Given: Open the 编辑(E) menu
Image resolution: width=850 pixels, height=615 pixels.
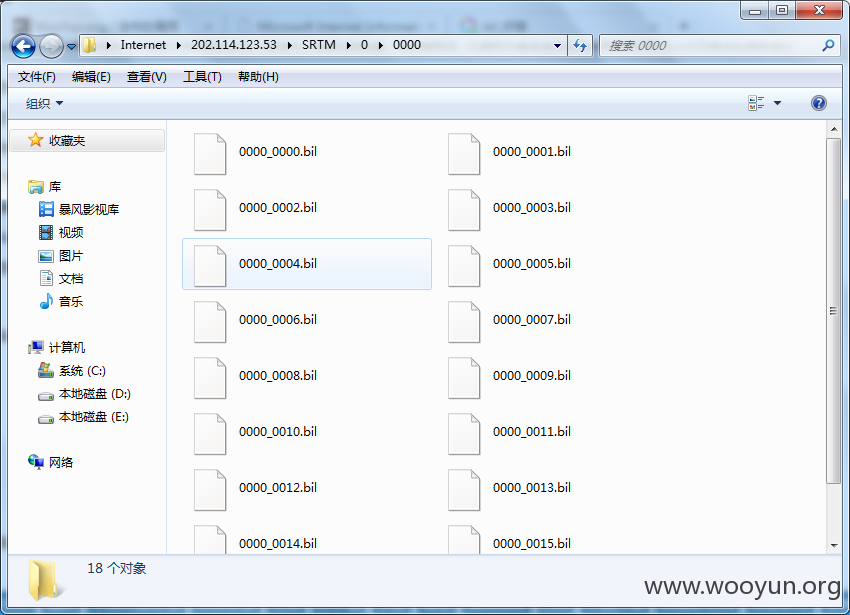Looking at the screenshot, I should click(91, 77).
